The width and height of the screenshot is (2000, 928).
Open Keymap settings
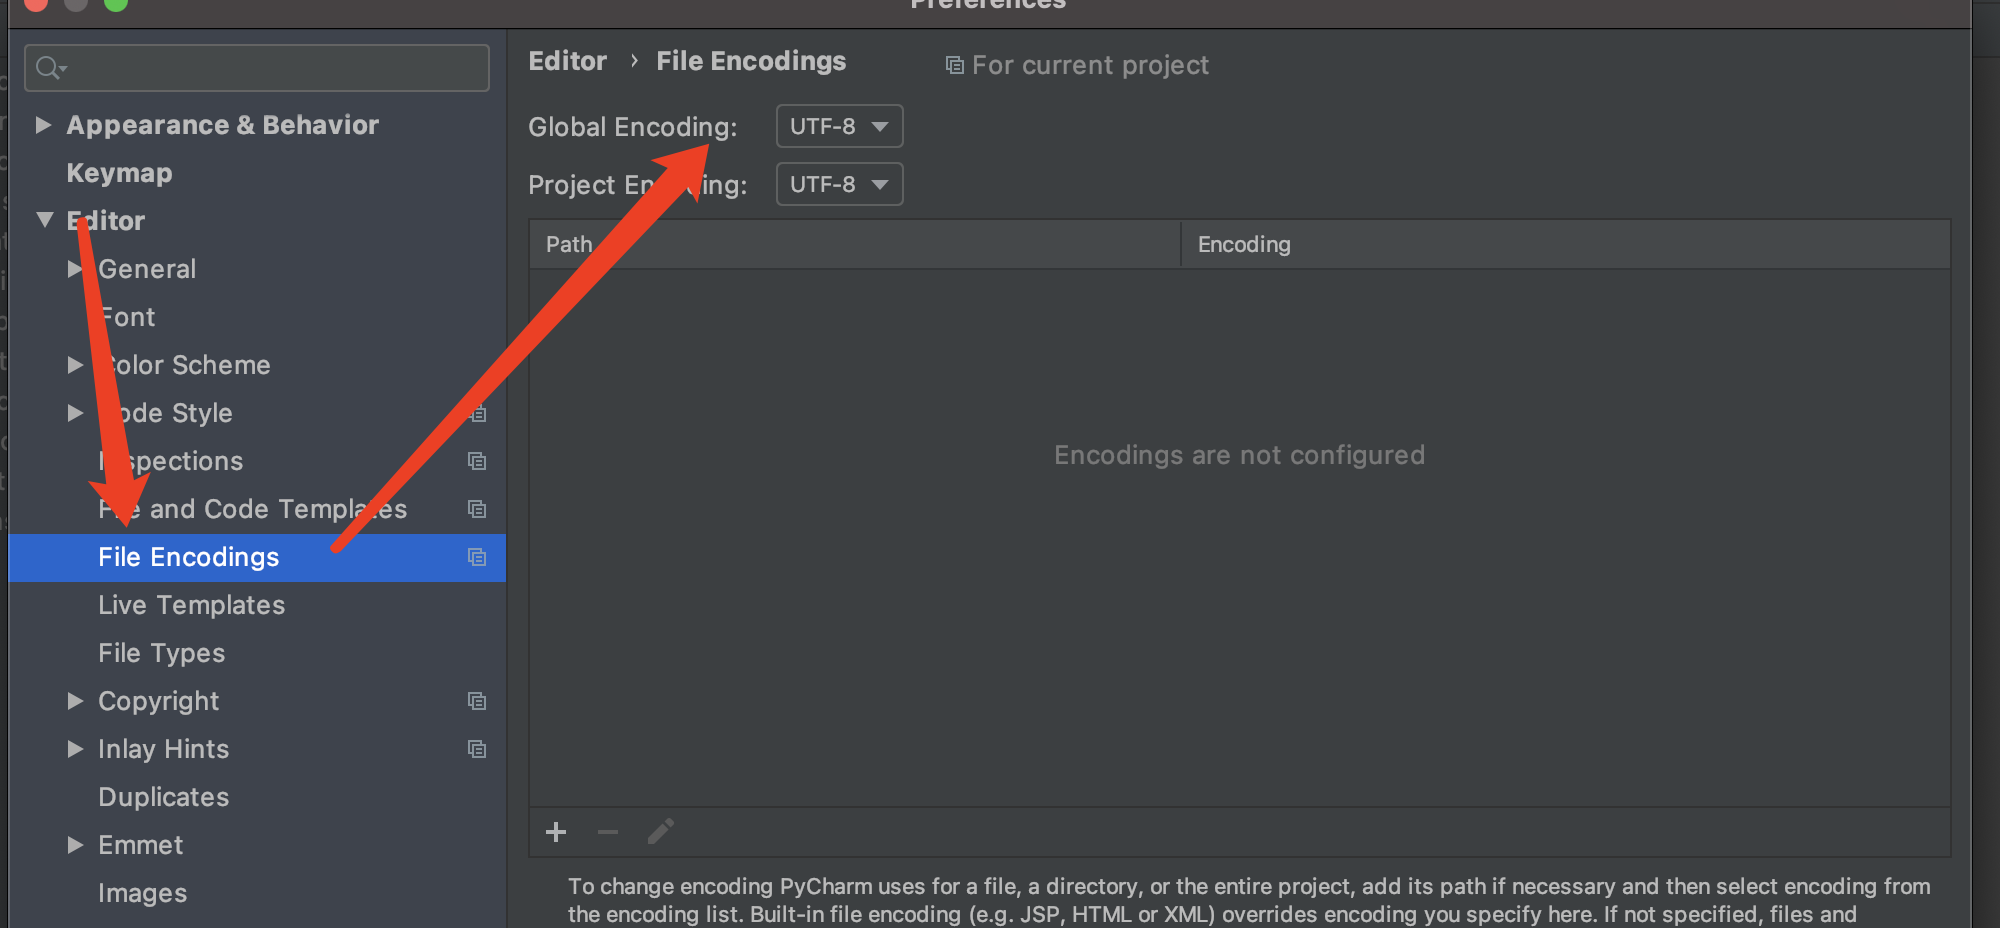coord(119,173)
